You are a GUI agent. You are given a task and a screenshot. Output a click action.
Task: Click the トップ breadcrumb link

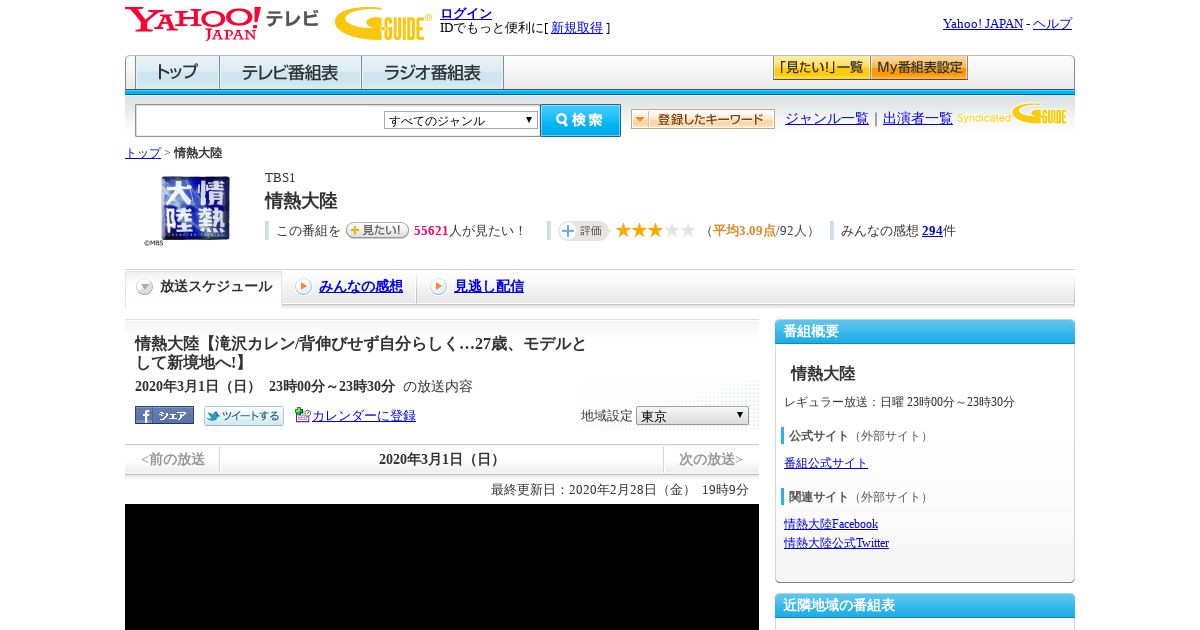pyautogui.click(x=143, y=153)
